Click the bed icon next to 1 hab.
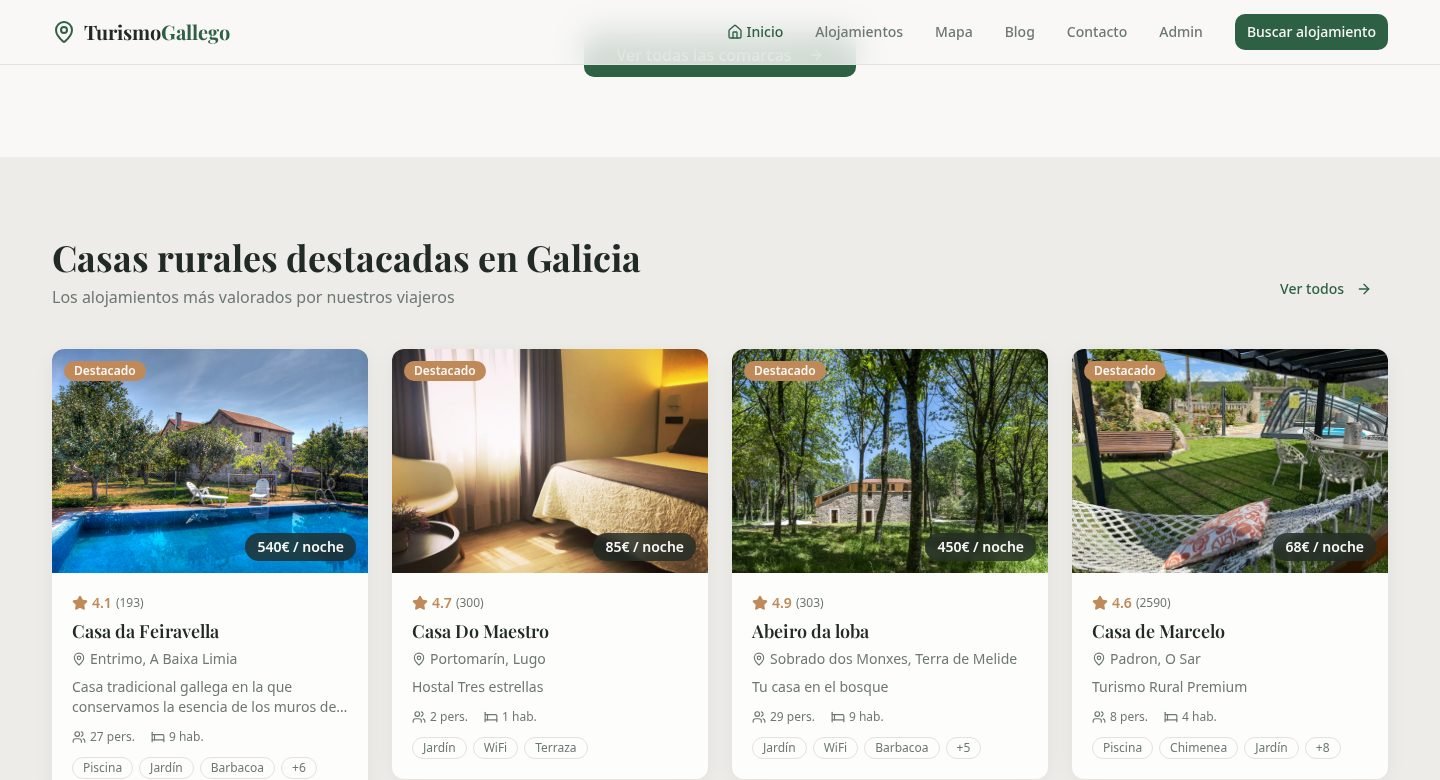The image size is (1440, 780). click(491, 717)
